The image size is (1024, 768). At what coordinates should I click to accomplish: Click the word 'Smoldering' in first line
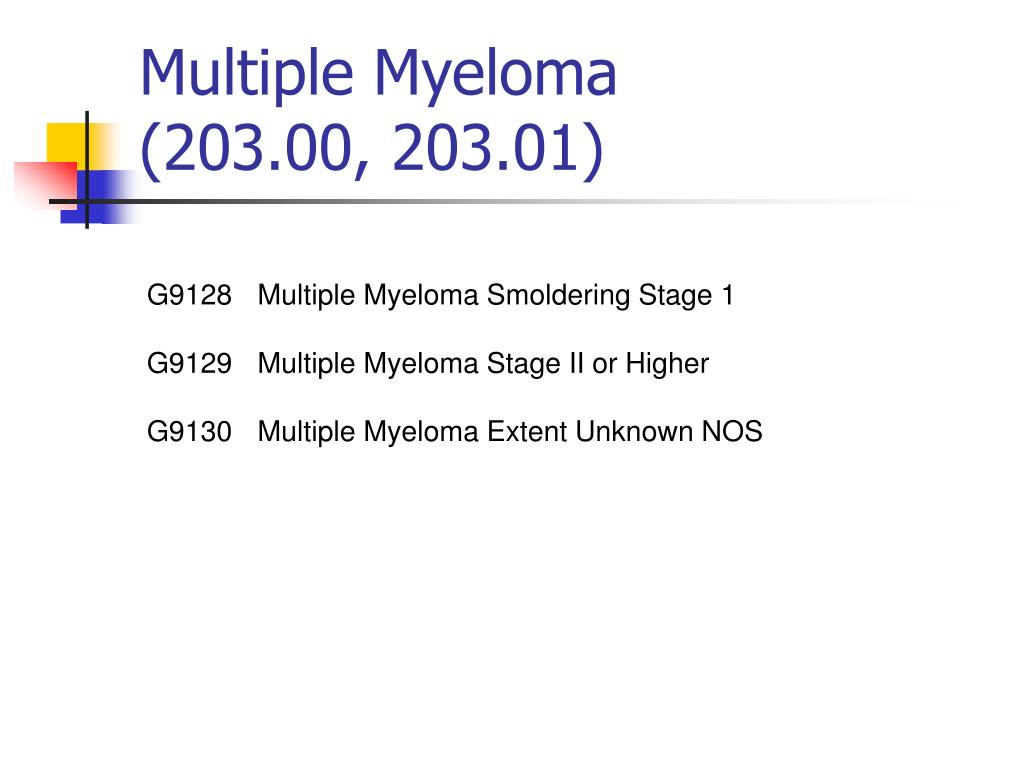click(x=558, y=295)
